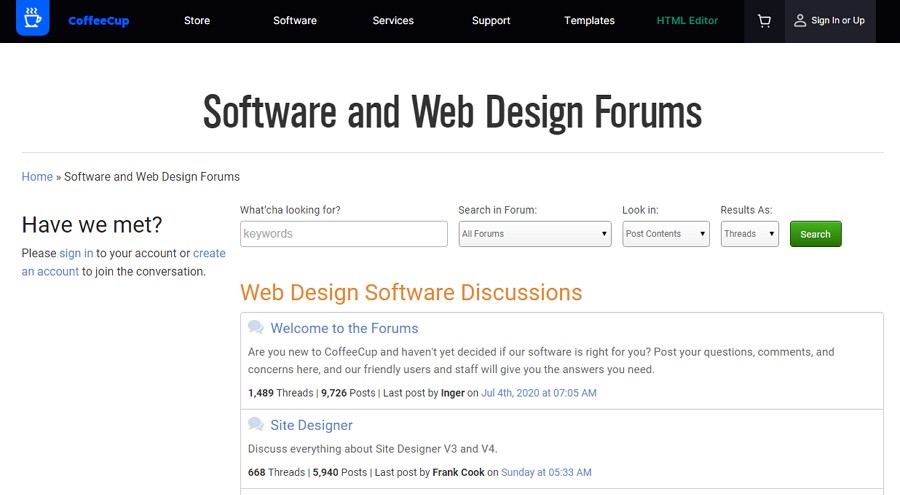Click the Look in: label
The height and width of the screenshot is (495, 900).
click(640, 210)
